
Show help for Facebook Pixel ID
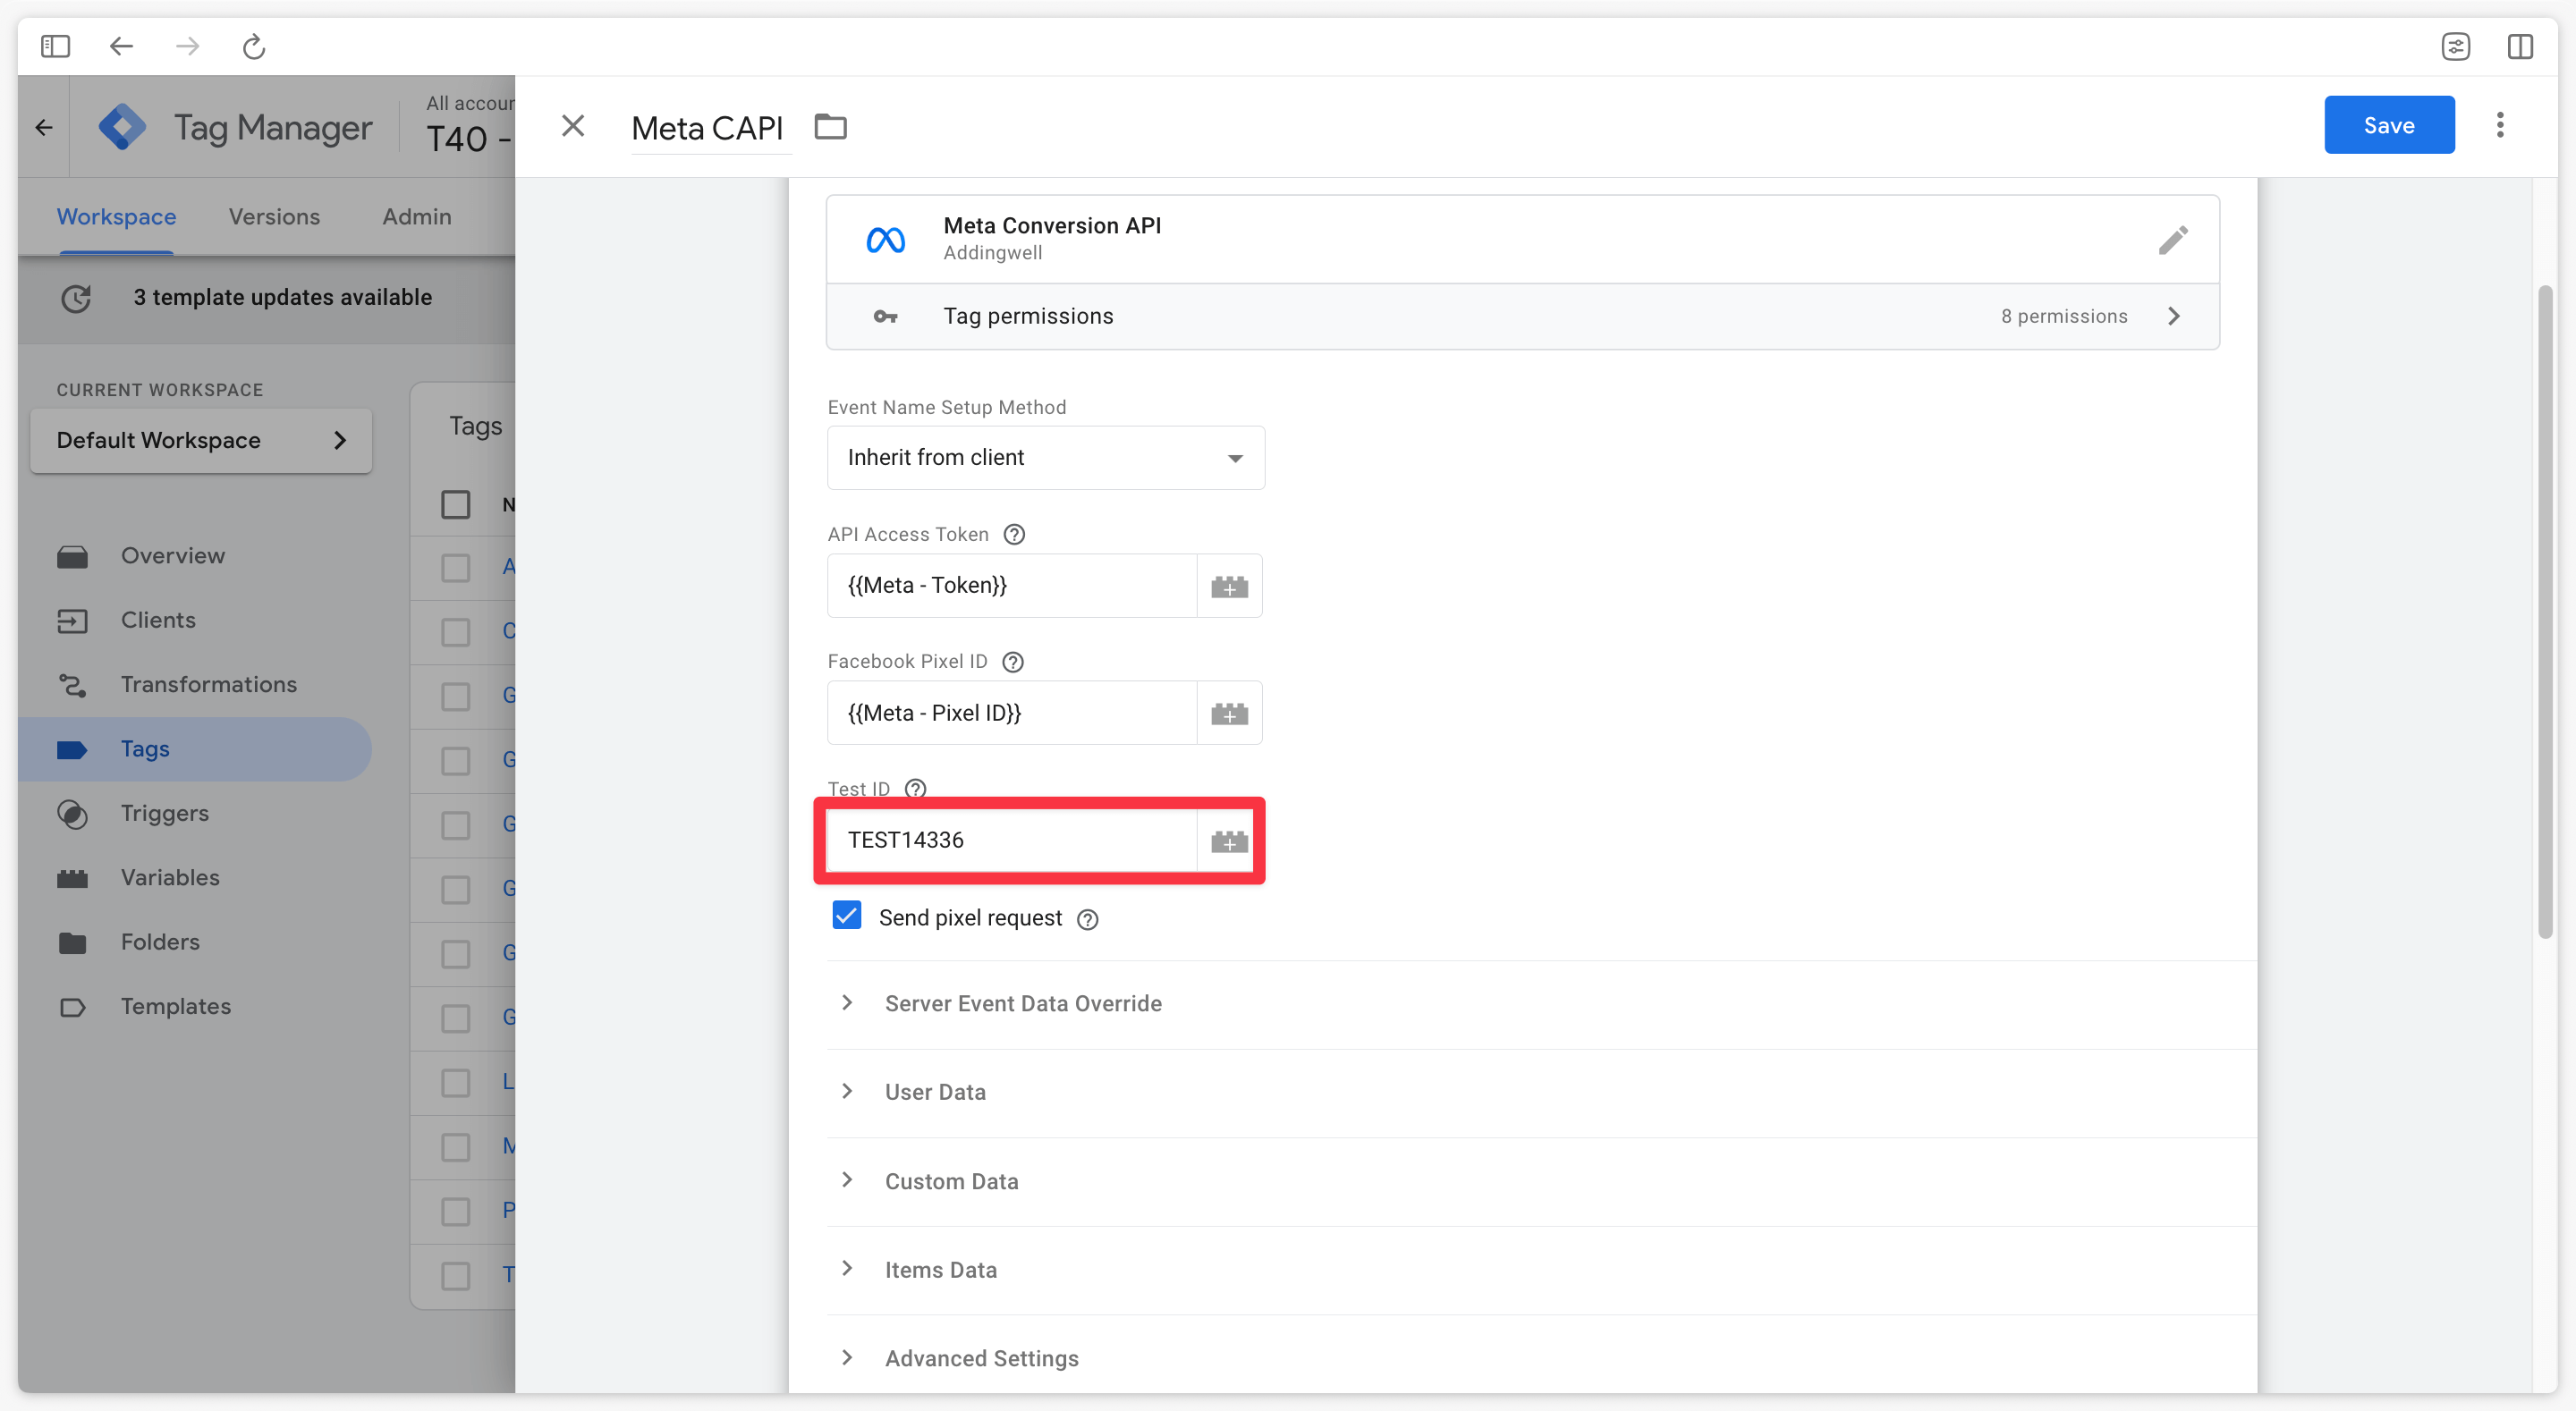coord(1012,662)
